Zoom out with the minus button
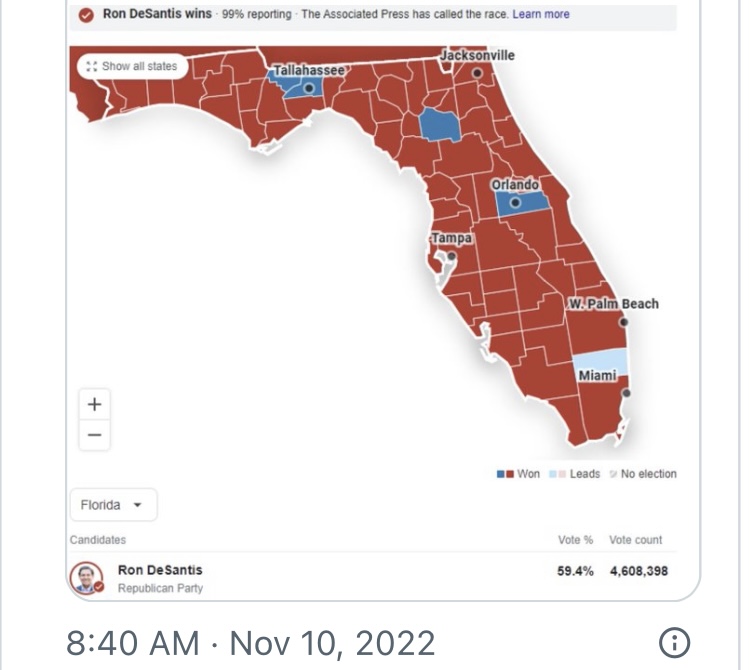 [x=95, y=435]
